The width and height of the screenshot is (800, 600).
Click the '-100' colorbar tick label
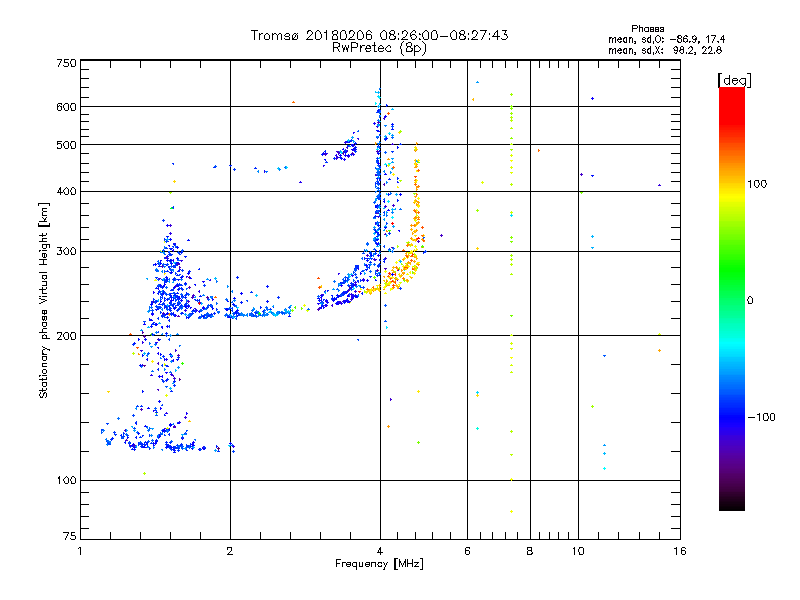(761, 417)
